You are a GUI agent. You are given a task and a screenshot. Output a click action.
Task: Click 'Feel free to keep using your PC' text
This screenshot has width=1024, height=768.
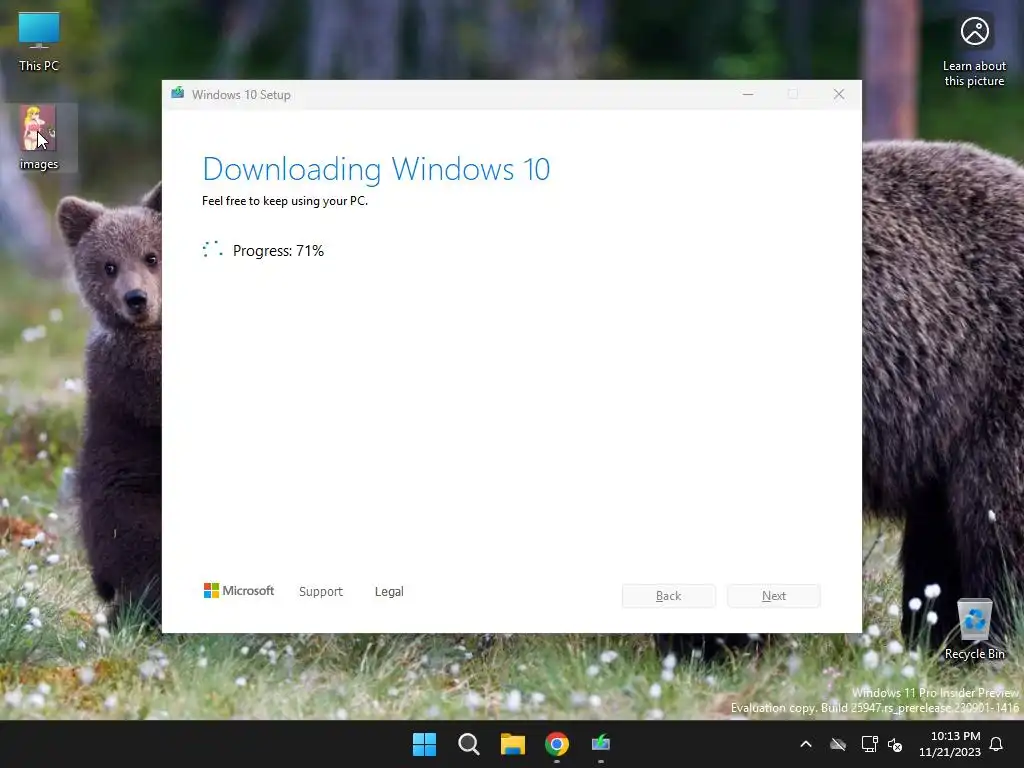point(285,201)
